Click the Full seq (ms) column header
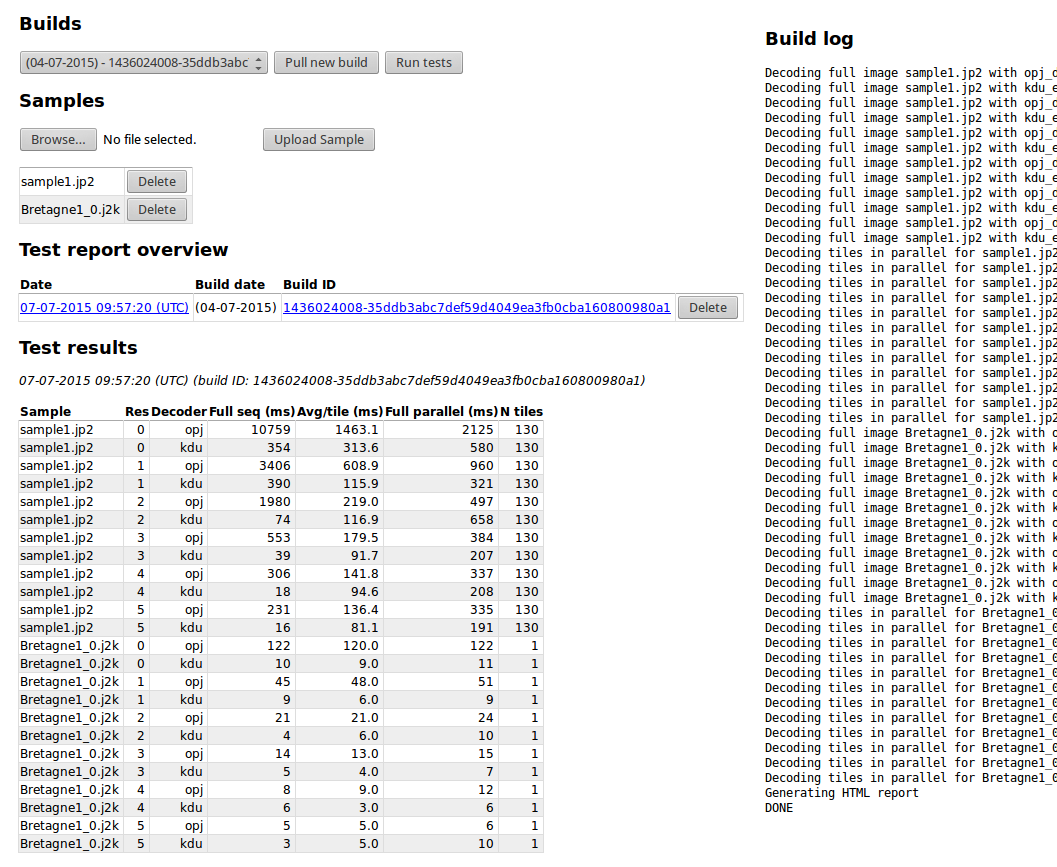 pyautogui.click(x=252, y=411)
